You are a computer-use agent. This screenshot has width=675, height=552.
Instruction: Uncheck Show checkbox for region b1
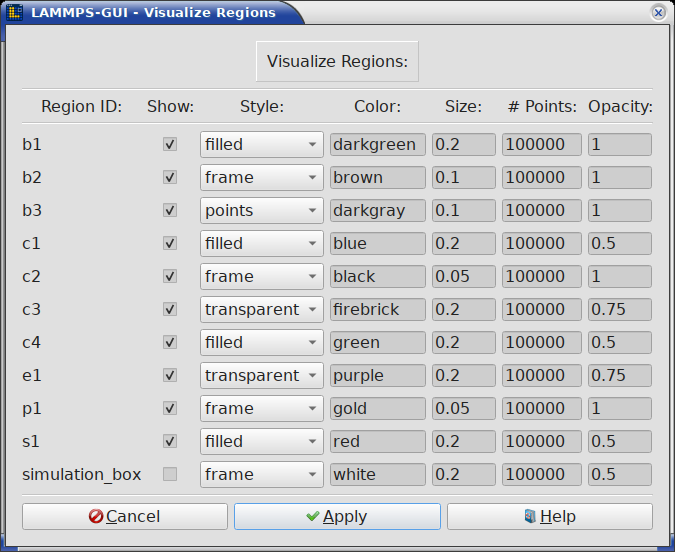click(x=170, y=144)
